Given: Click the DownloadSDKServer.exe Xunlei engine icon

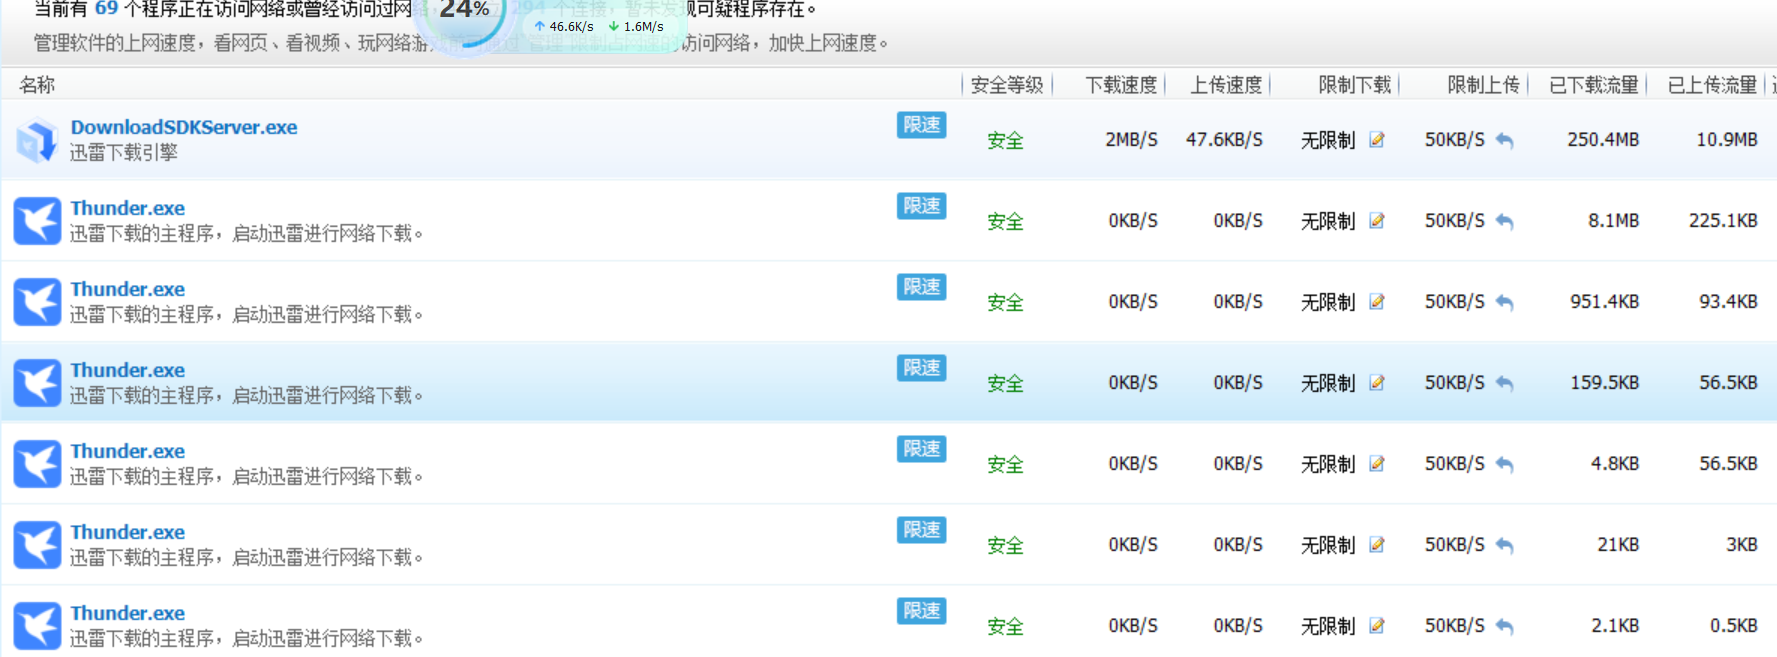Looking at the screenshot, I should (x=37, y=140).
